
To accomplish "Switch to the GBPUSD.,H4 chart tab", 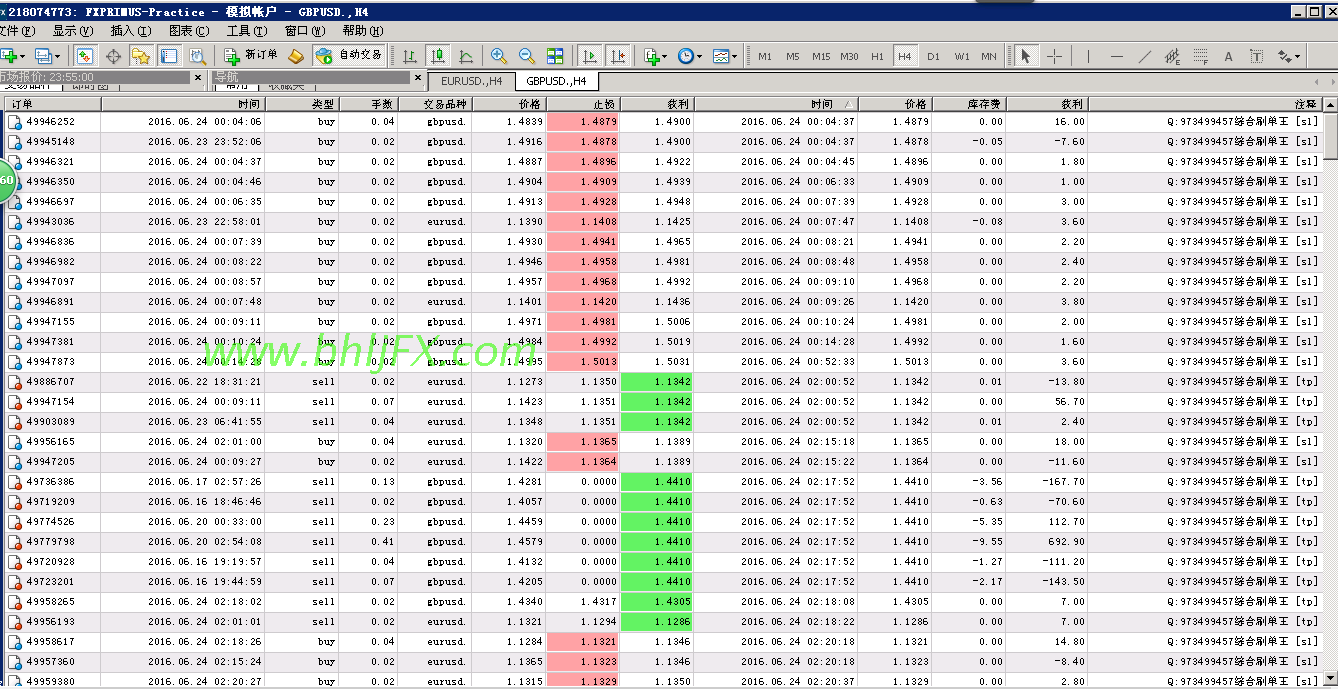I will pyautogui.click(x=556, y=81).
